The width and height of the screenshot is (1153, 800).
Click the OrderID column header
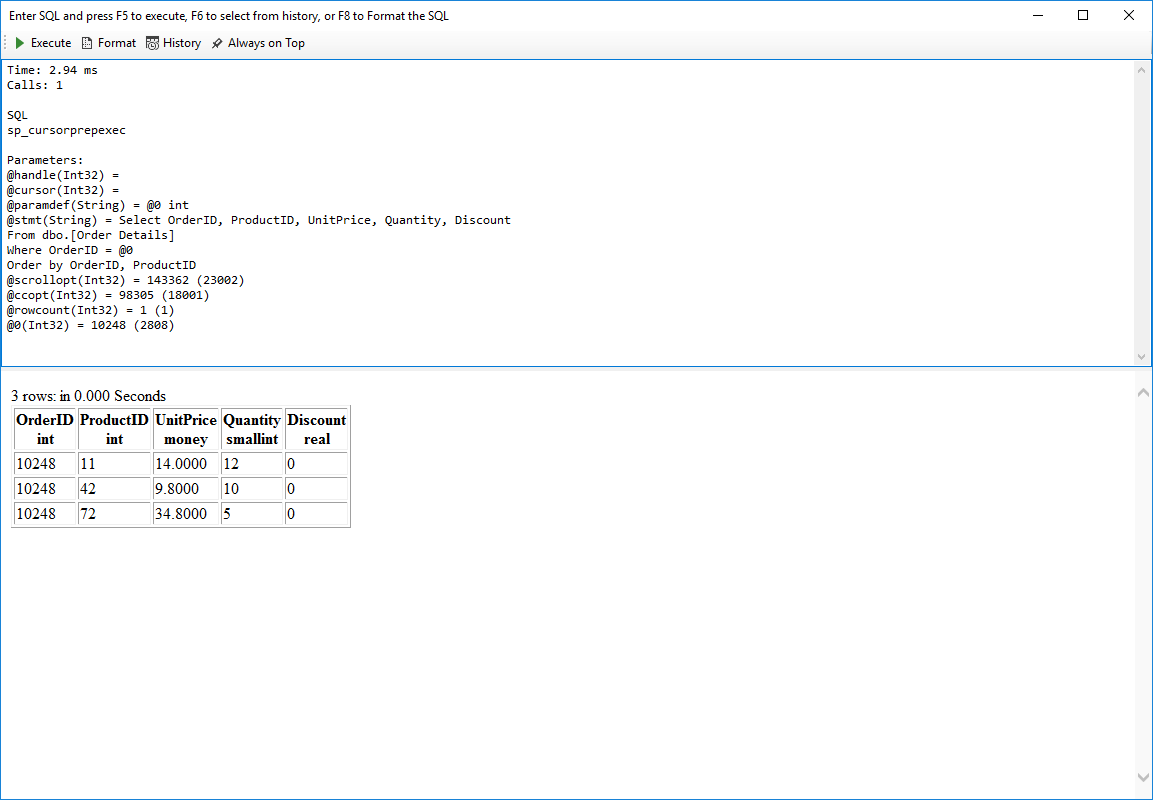(x=46, y=429)
